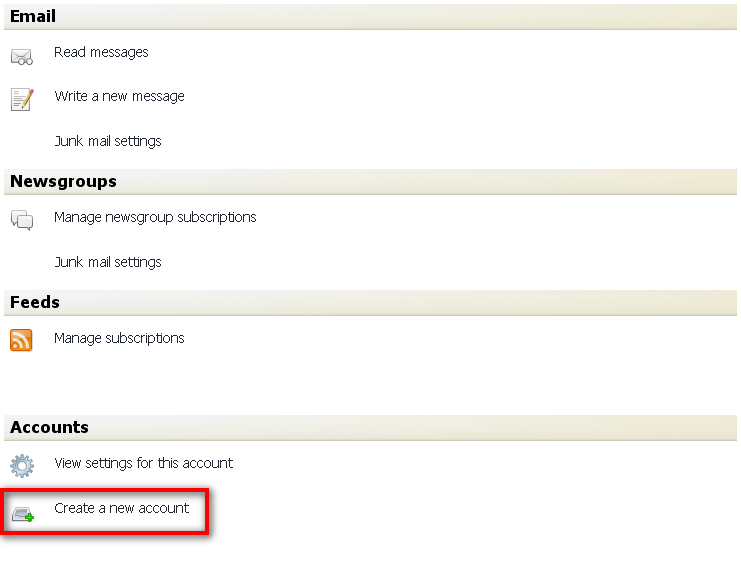The width and height of the screenshot is (741, 580).
Task: Click the account settings gear icon
Action: point(22,465)
